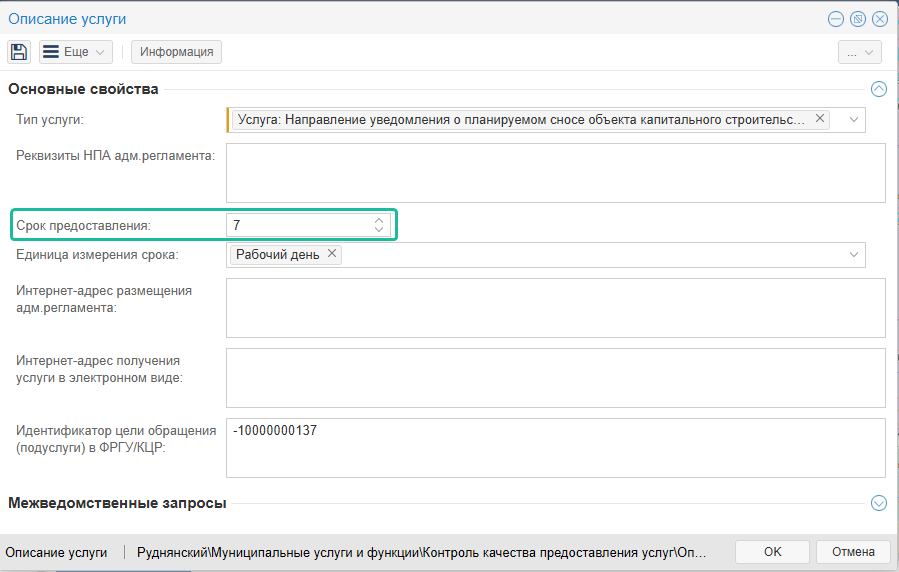
Task: Open the Единица измерения срока dropdown
Action: (854, 255)
